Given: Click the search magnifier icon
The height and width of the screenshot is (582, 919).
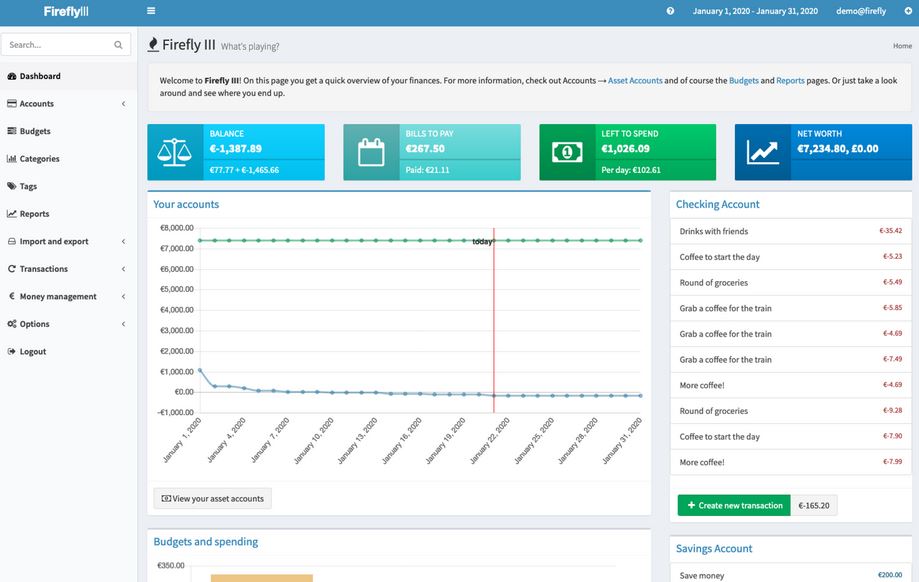Looking at the screenshot, I should pos(118,45).
